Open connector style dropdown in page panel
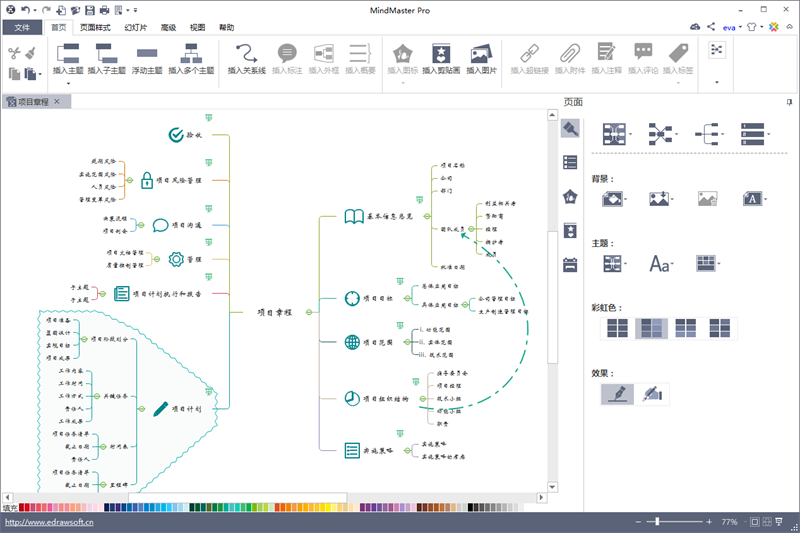 [x=663, y=134]
